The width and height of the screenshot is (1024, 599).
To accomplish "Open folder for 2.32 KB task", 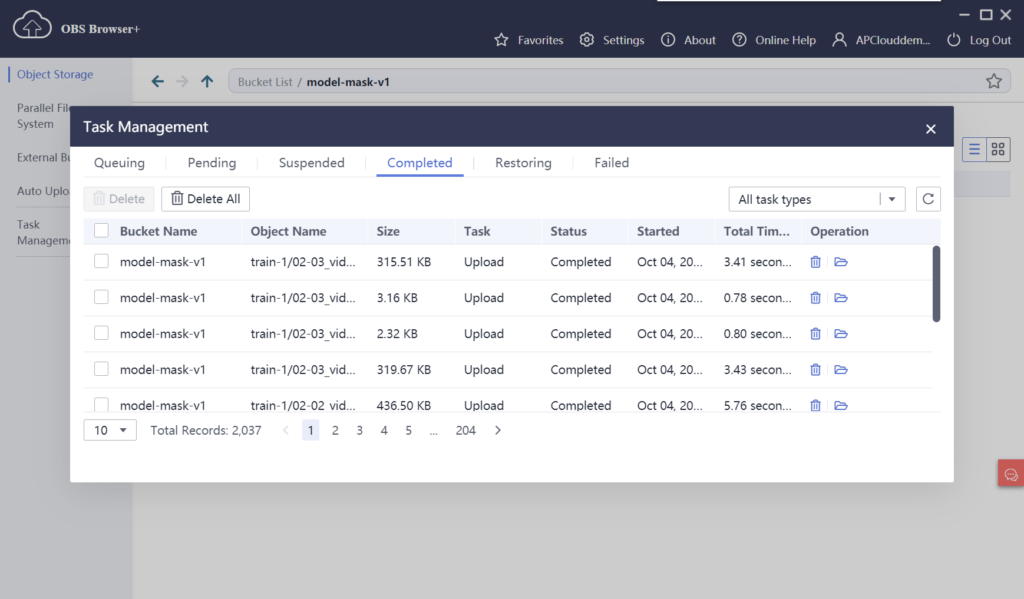I will 840,334.
